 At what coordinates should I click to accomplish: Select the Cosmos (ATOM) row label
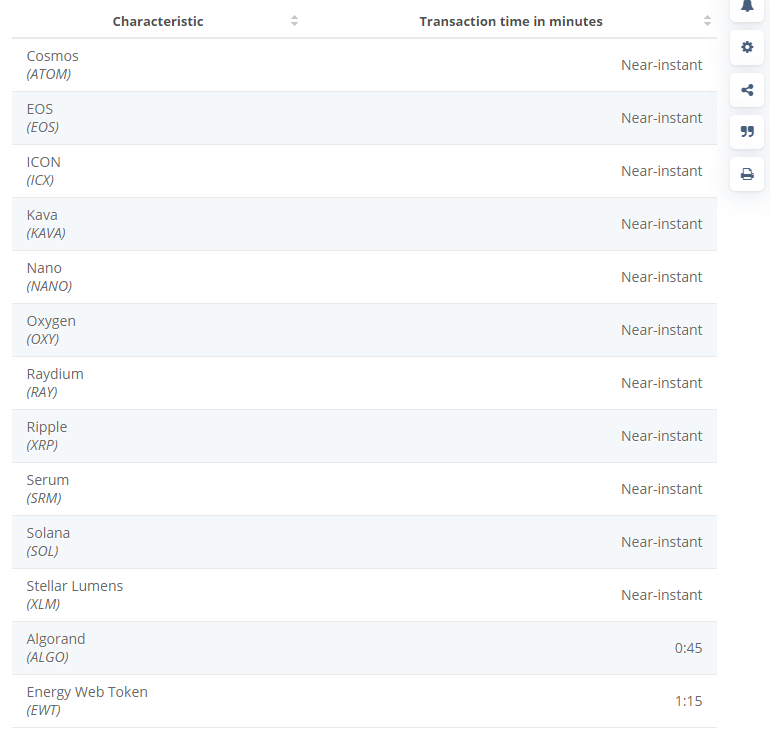pos(53,65)
